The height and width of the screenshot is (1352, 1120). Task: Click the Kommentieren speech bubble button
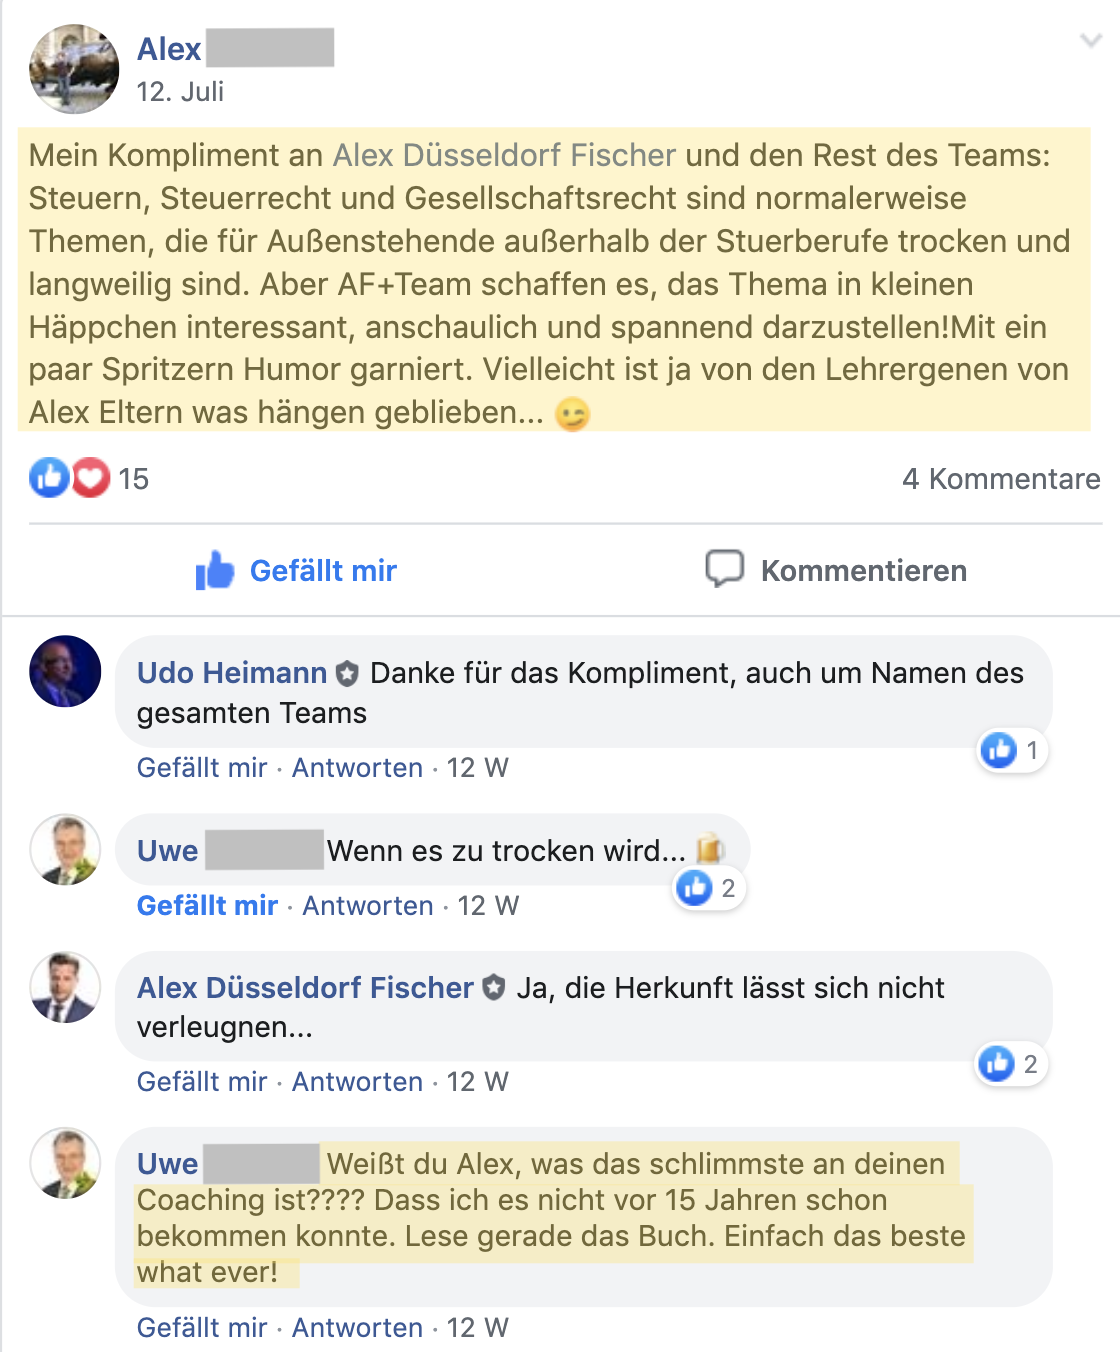pos(836,571)
